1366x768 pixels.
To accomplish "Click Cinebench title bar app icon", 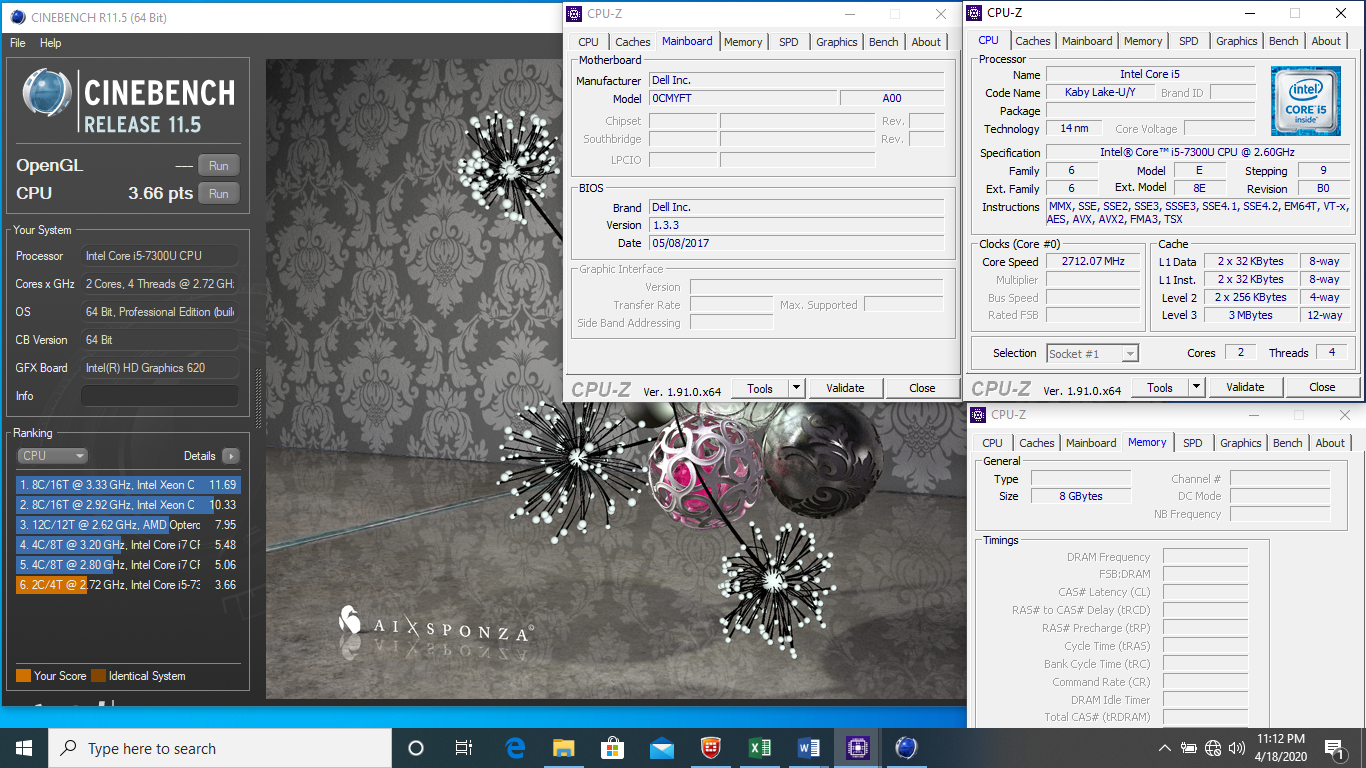I will [17, 16].
